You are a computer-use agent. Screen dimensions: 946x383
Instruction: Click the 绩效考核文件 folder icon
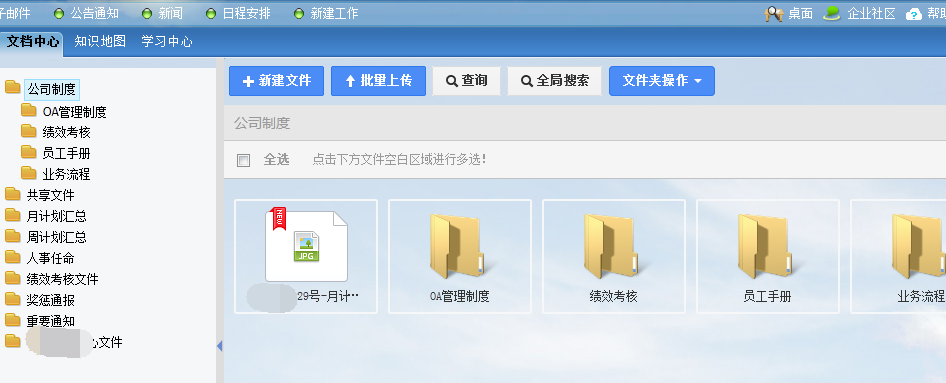pyautogui.click(x=13, y=278)
